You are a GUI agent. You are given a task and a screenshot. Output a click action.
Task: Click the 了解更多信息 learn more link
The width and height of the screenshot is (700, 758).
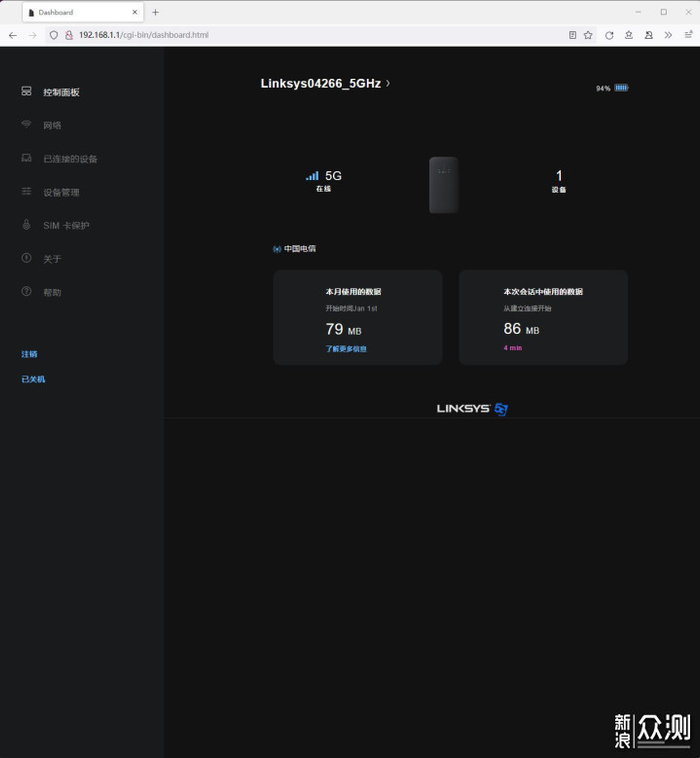click(346, 349)
